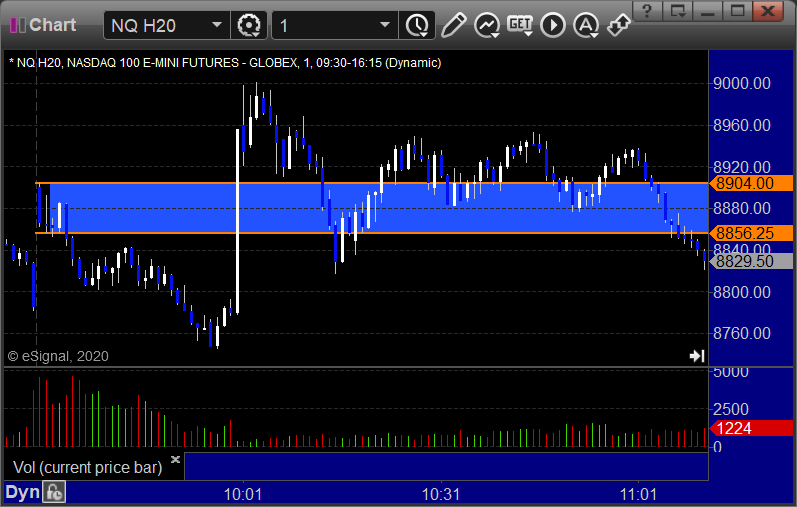Click the 9000.00 price axis label

pyautogui.click(x=742, y=83)
